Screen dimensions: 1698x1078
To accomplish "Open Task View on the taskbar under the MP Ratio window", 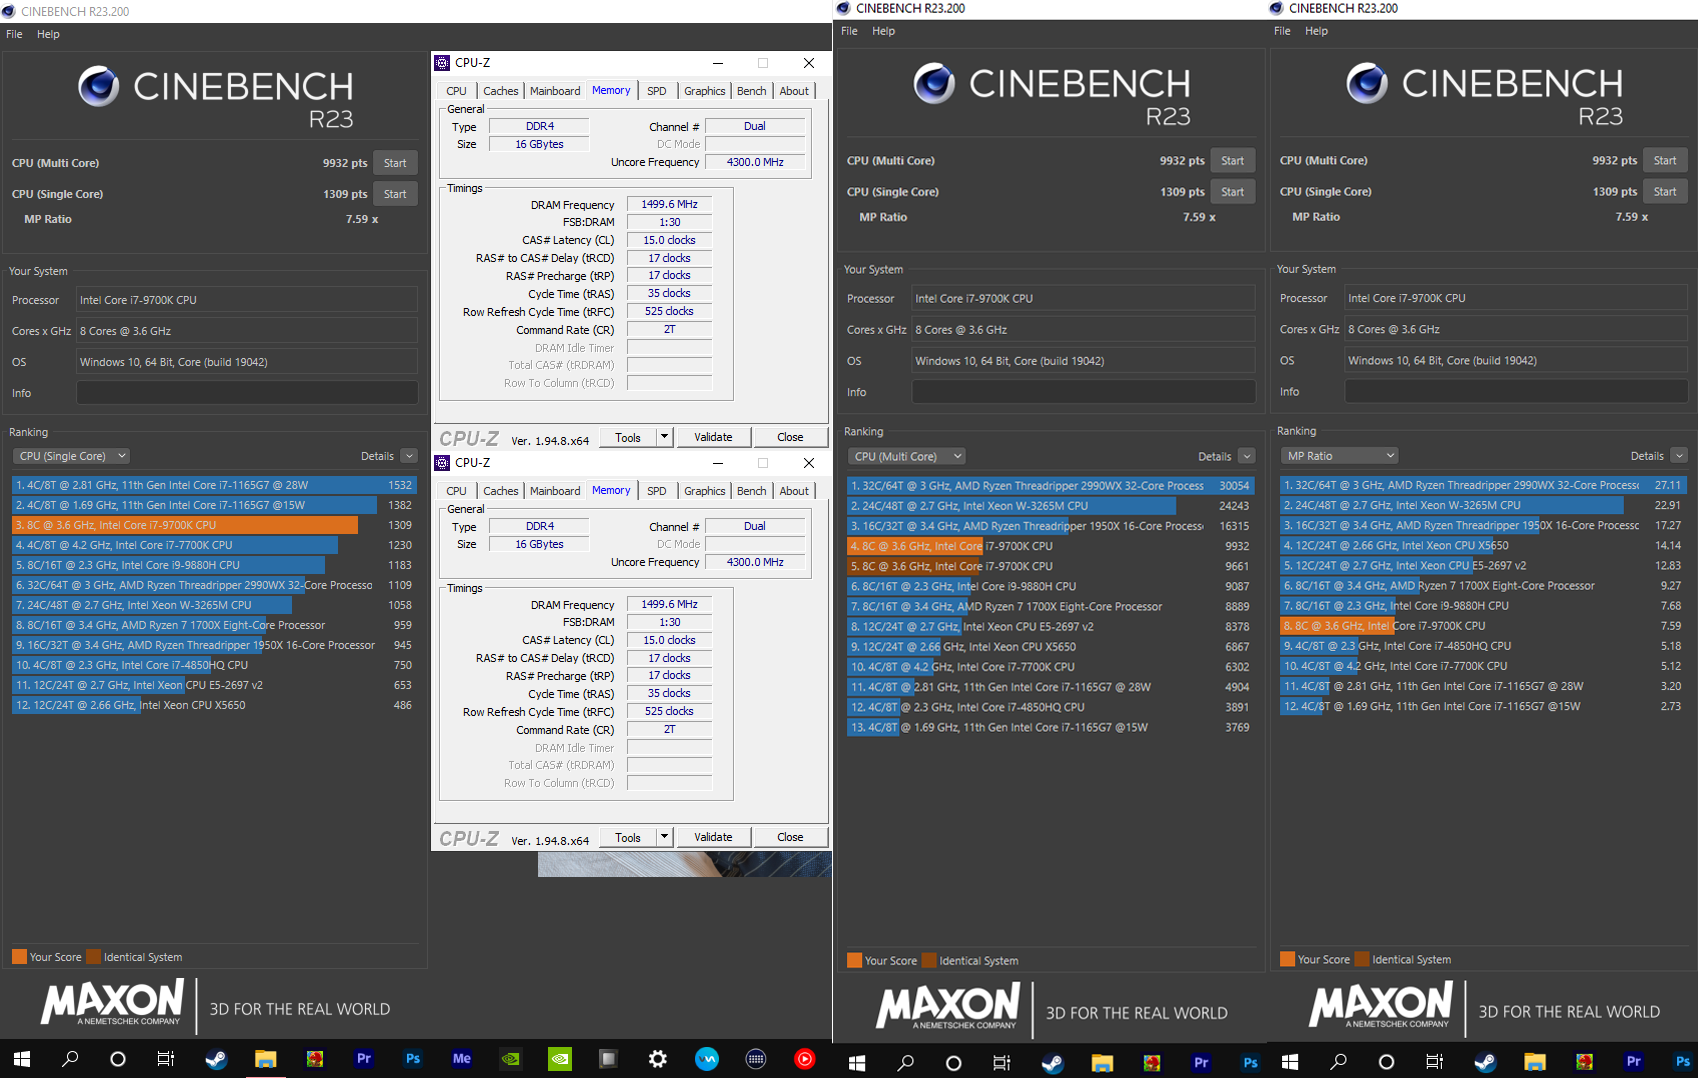I will (1435, 1062).
